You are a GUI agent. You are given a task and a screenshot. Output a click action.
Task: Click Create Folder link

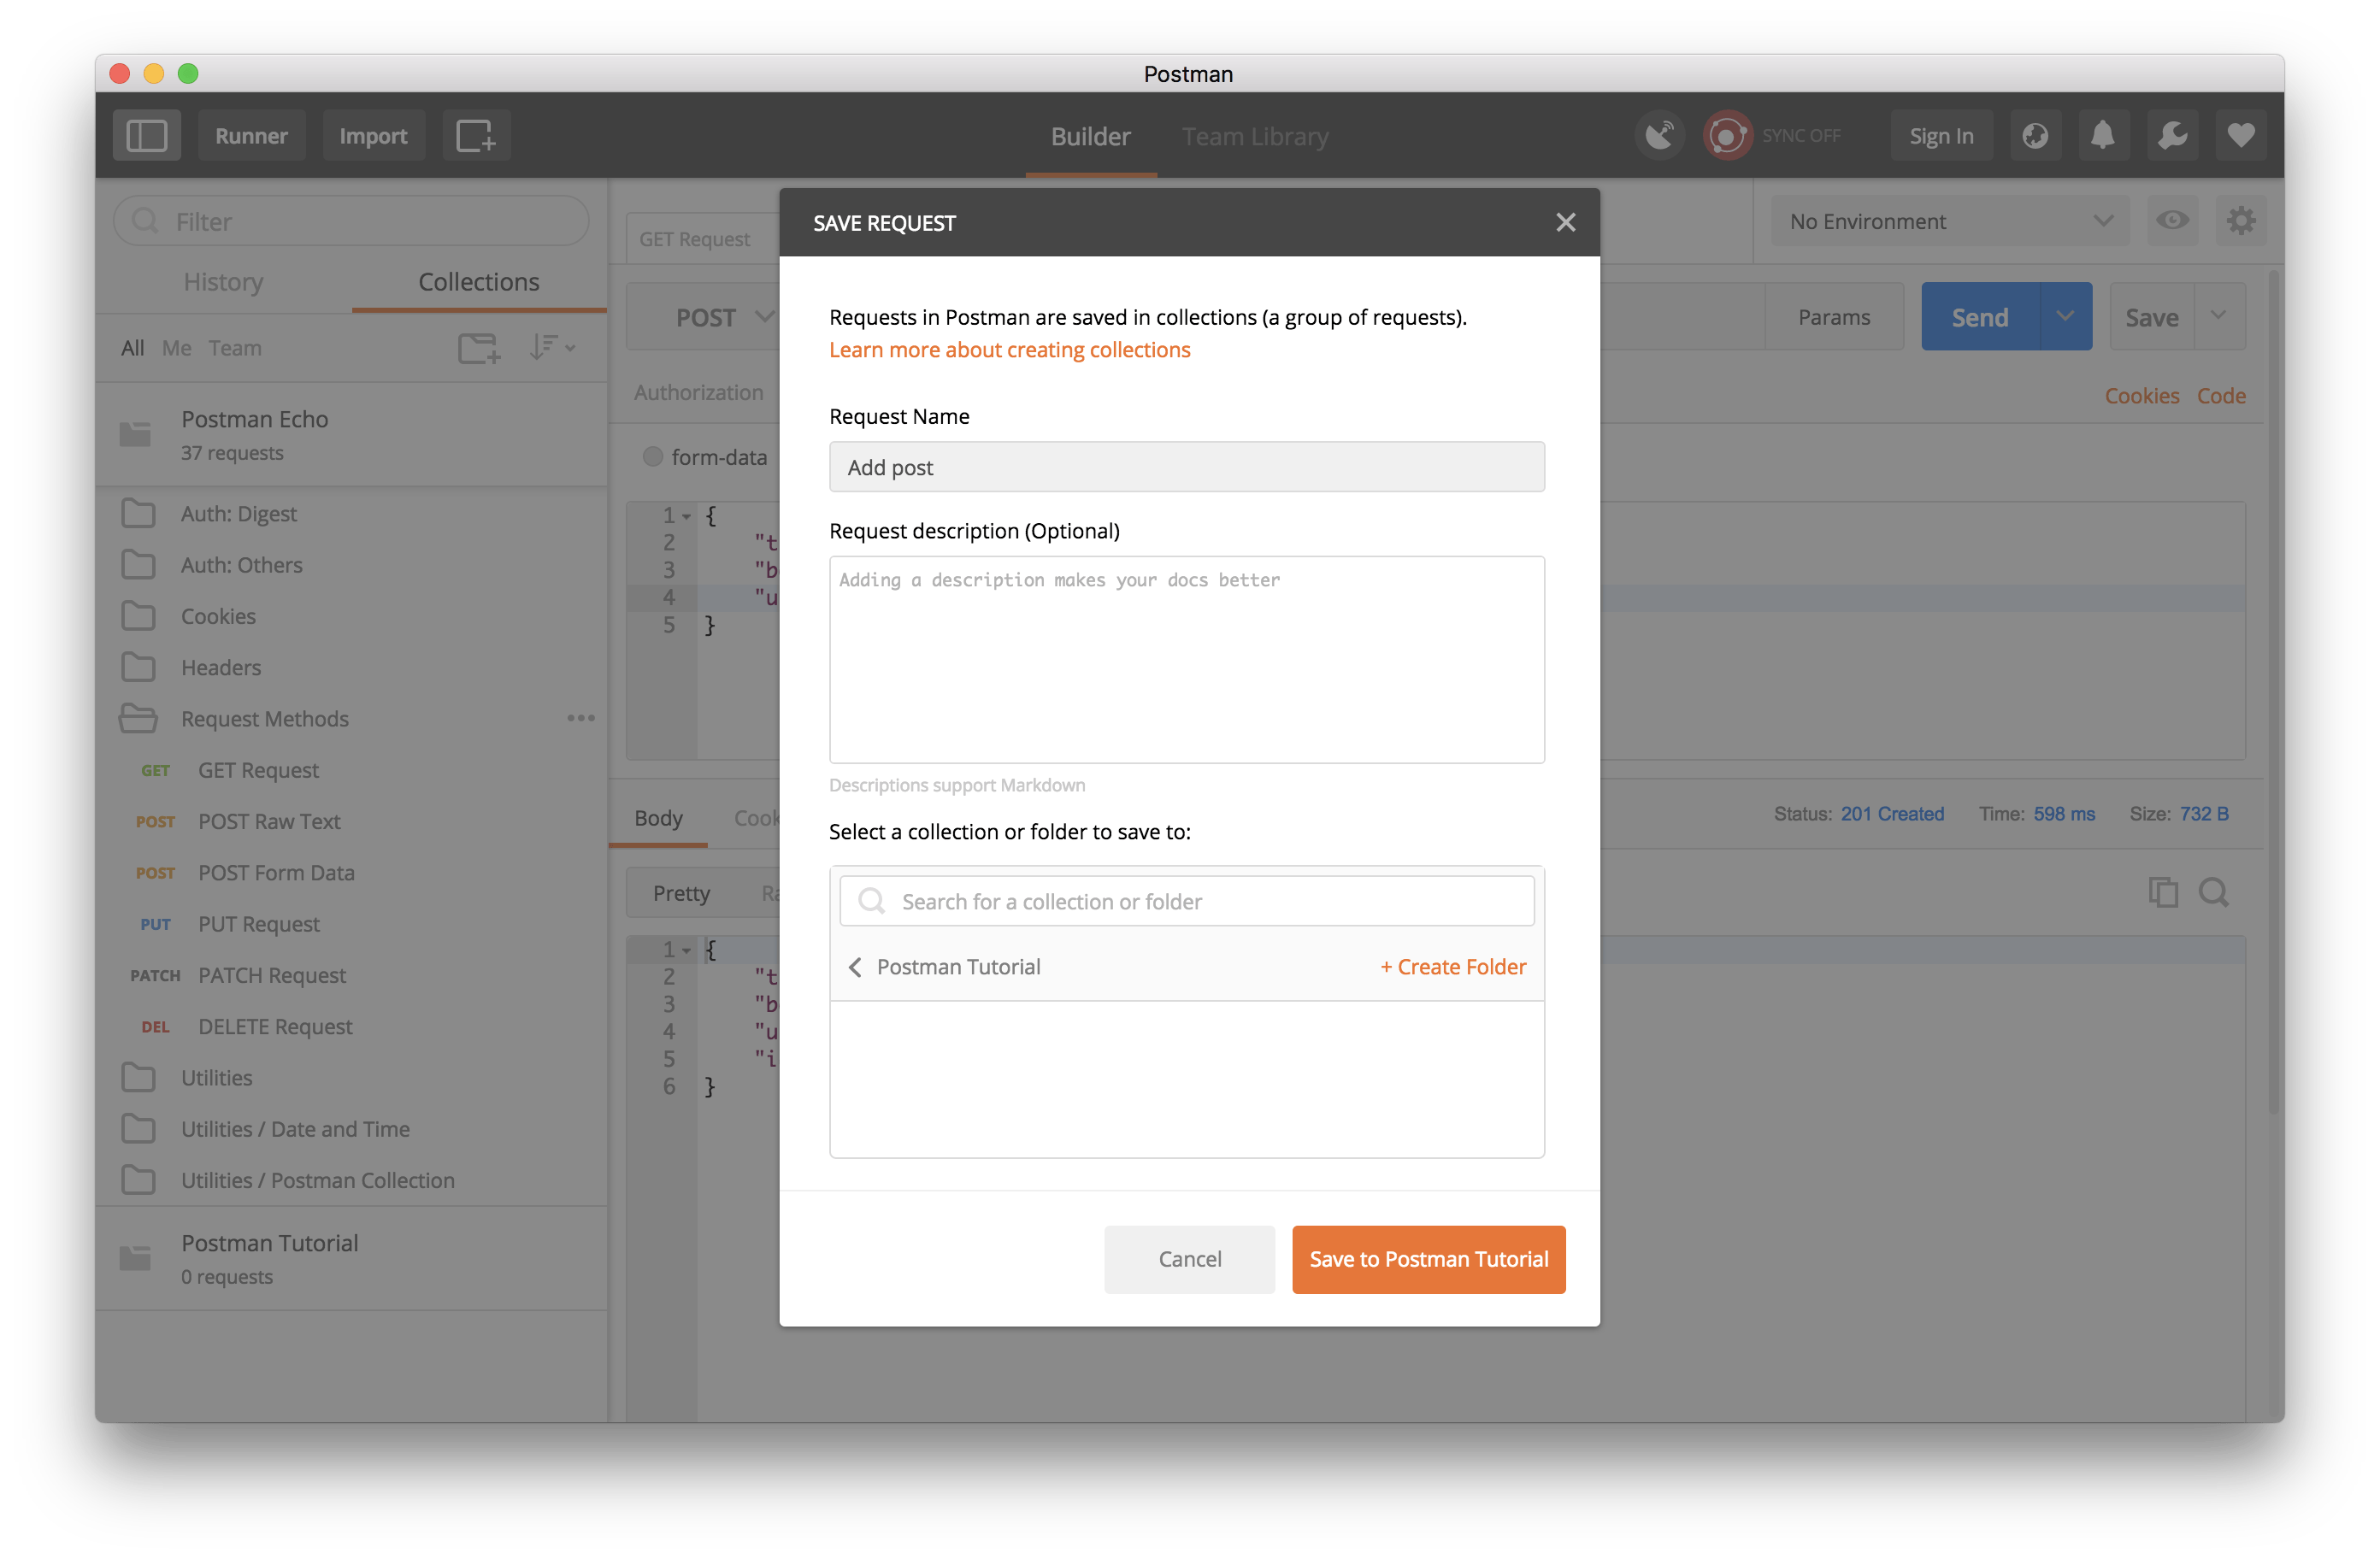[x=1453, y=966]
